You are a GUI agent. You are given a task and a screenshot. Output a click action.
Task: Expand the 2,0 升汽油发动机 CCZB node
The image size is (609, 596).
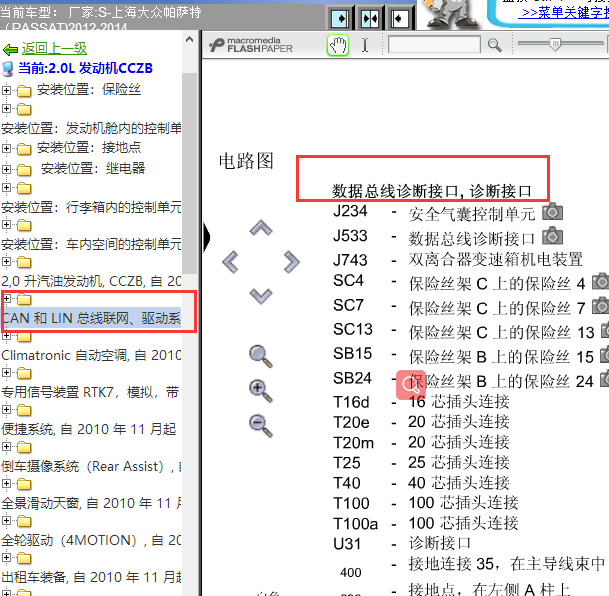coord(6,261)
